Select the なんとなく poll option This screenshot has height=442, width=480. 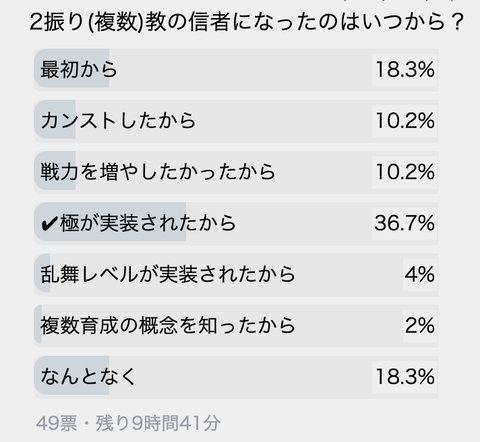[236, 377]
